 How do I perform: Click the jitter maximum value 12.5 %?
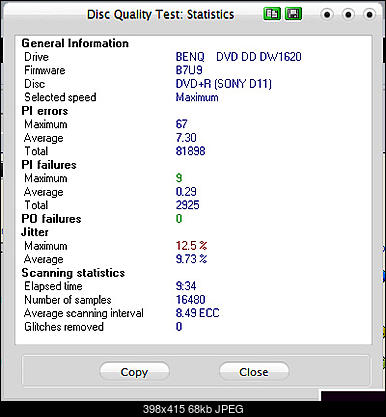tap(192, 246)
